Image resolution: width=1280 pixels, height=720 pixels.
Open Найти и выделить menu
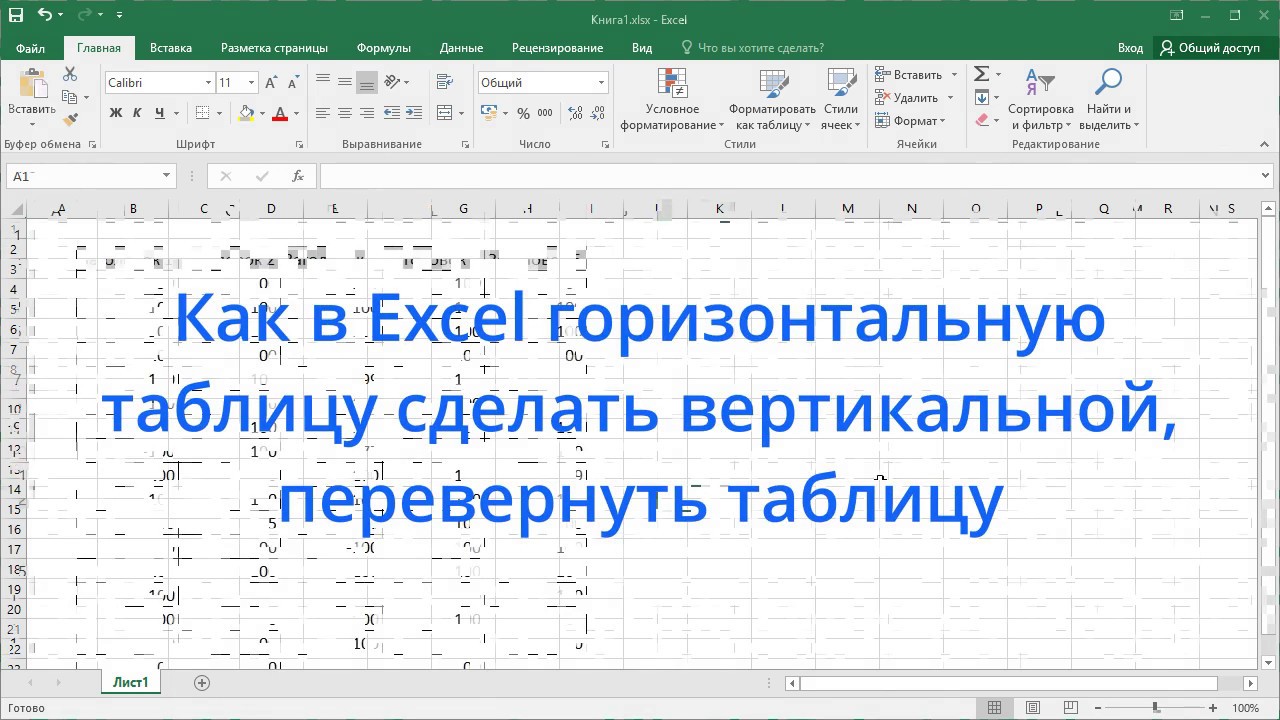pyautogui.click(x=1108, y=100)
